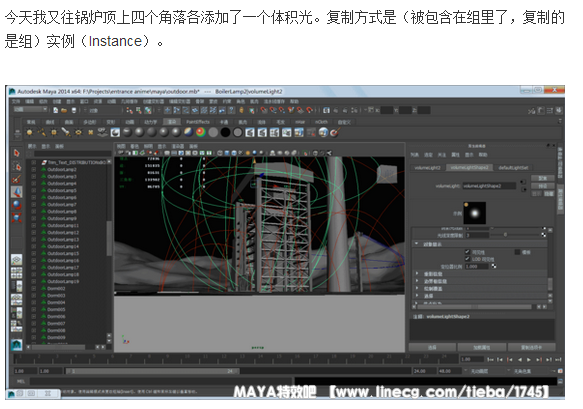583x409 pixels.
Task: Activate the Rotate tool in toolbox
Action: click(x=16, y=204)
